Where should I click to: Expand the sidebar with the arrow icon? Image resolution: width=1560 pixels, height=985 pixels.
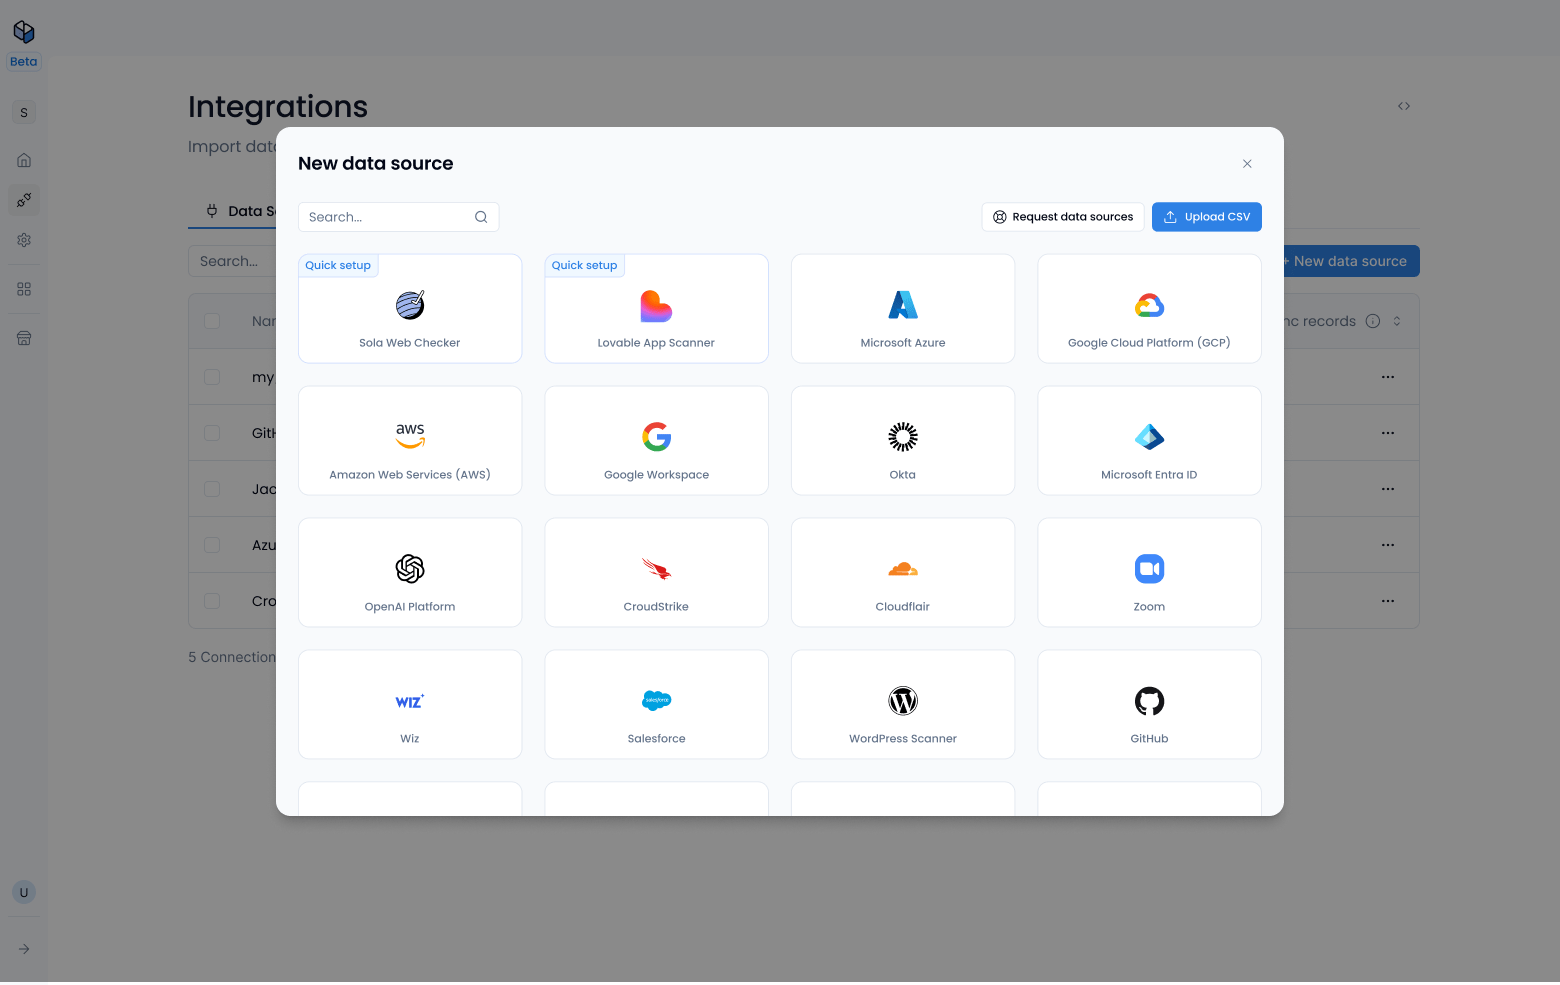click(x=24, y=949)
